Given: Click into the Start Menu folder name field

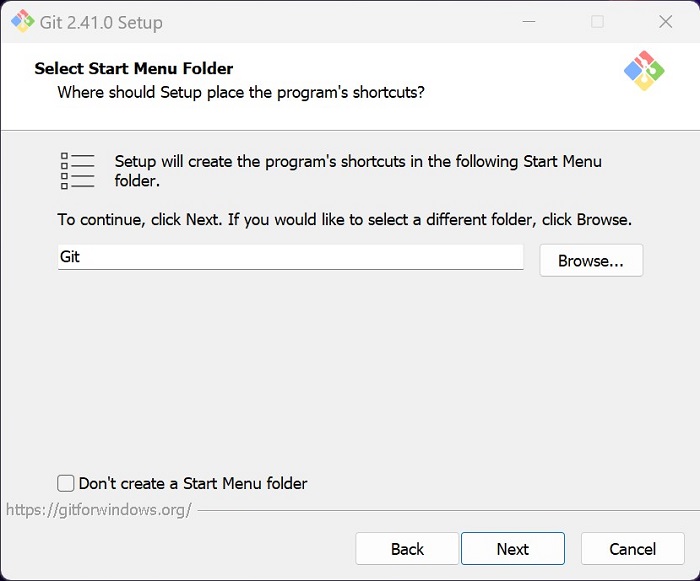Looking at the screenshot, I should [290, 257].
